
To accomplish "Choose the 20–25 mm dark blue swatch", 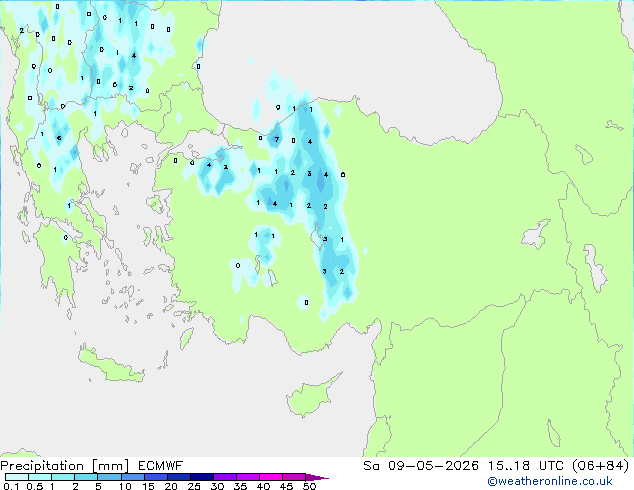I will pyautogui.click(x=179, y=477).
